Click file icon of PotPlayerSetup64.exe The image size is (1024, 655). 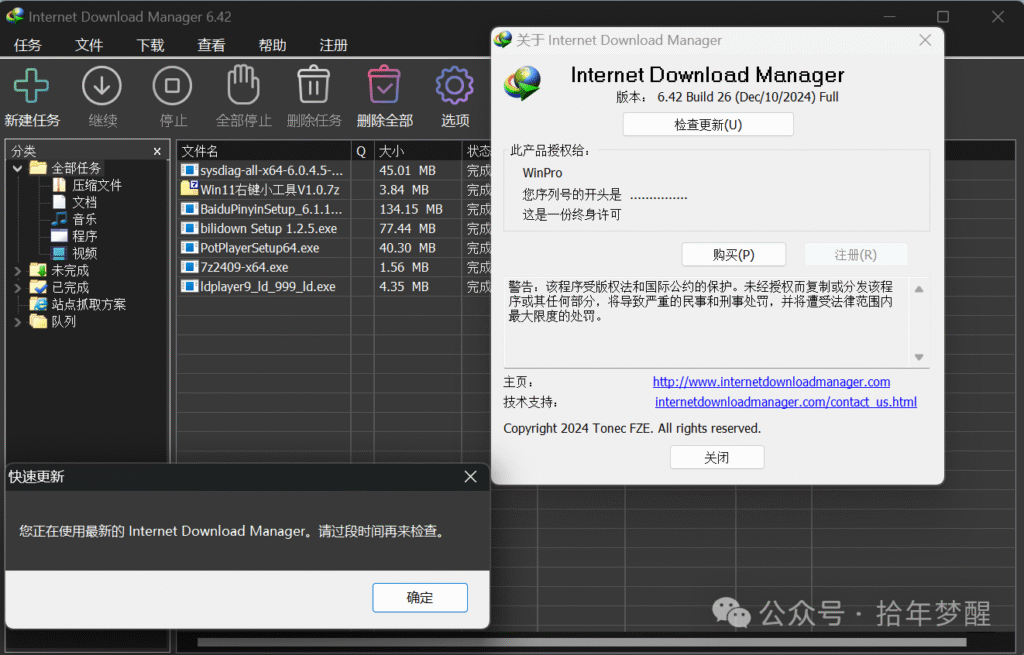point(189,248)
